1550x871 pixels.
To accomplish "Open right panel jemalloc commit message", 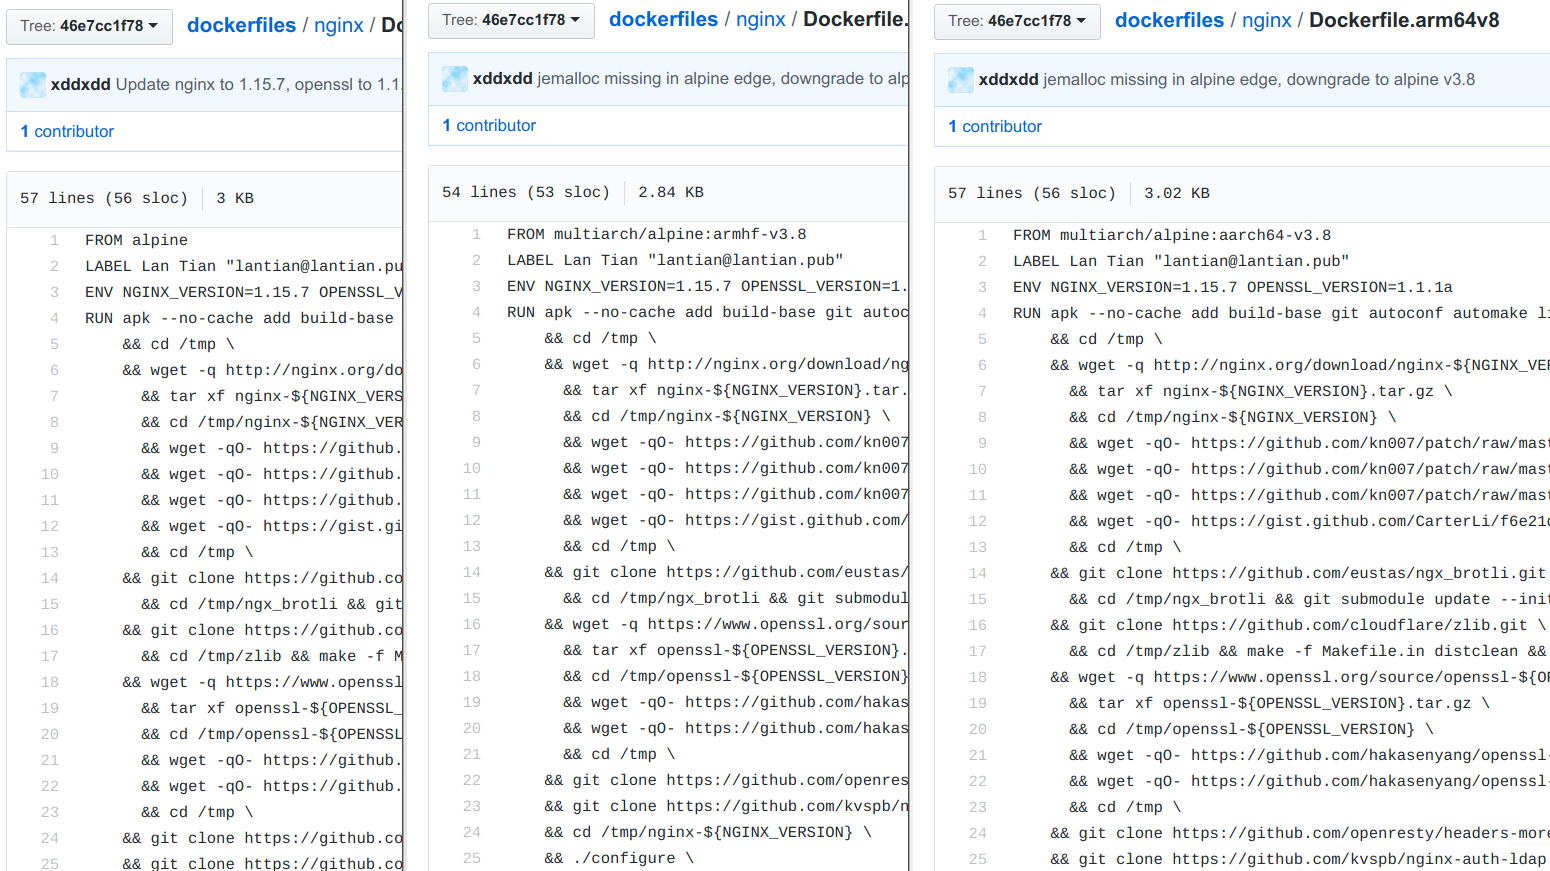I will coord(1259,80).
